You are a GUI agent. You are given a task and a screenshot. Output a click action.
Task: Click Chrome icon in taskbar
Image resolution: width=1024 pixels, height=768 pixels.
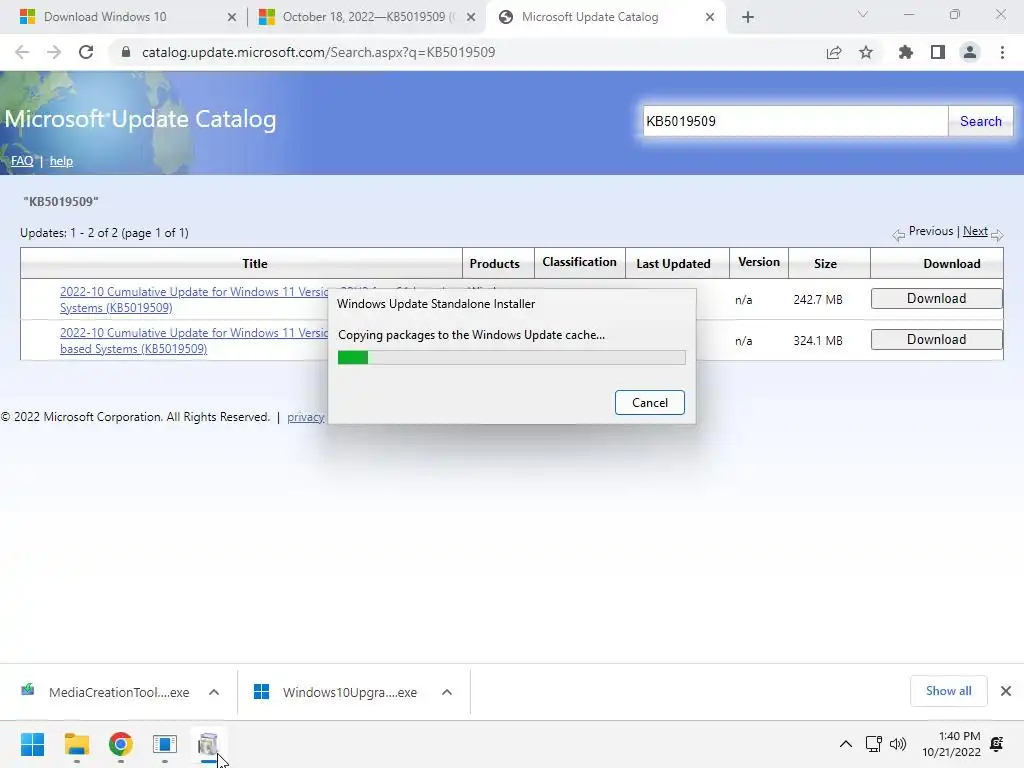(x=120, y=744)
